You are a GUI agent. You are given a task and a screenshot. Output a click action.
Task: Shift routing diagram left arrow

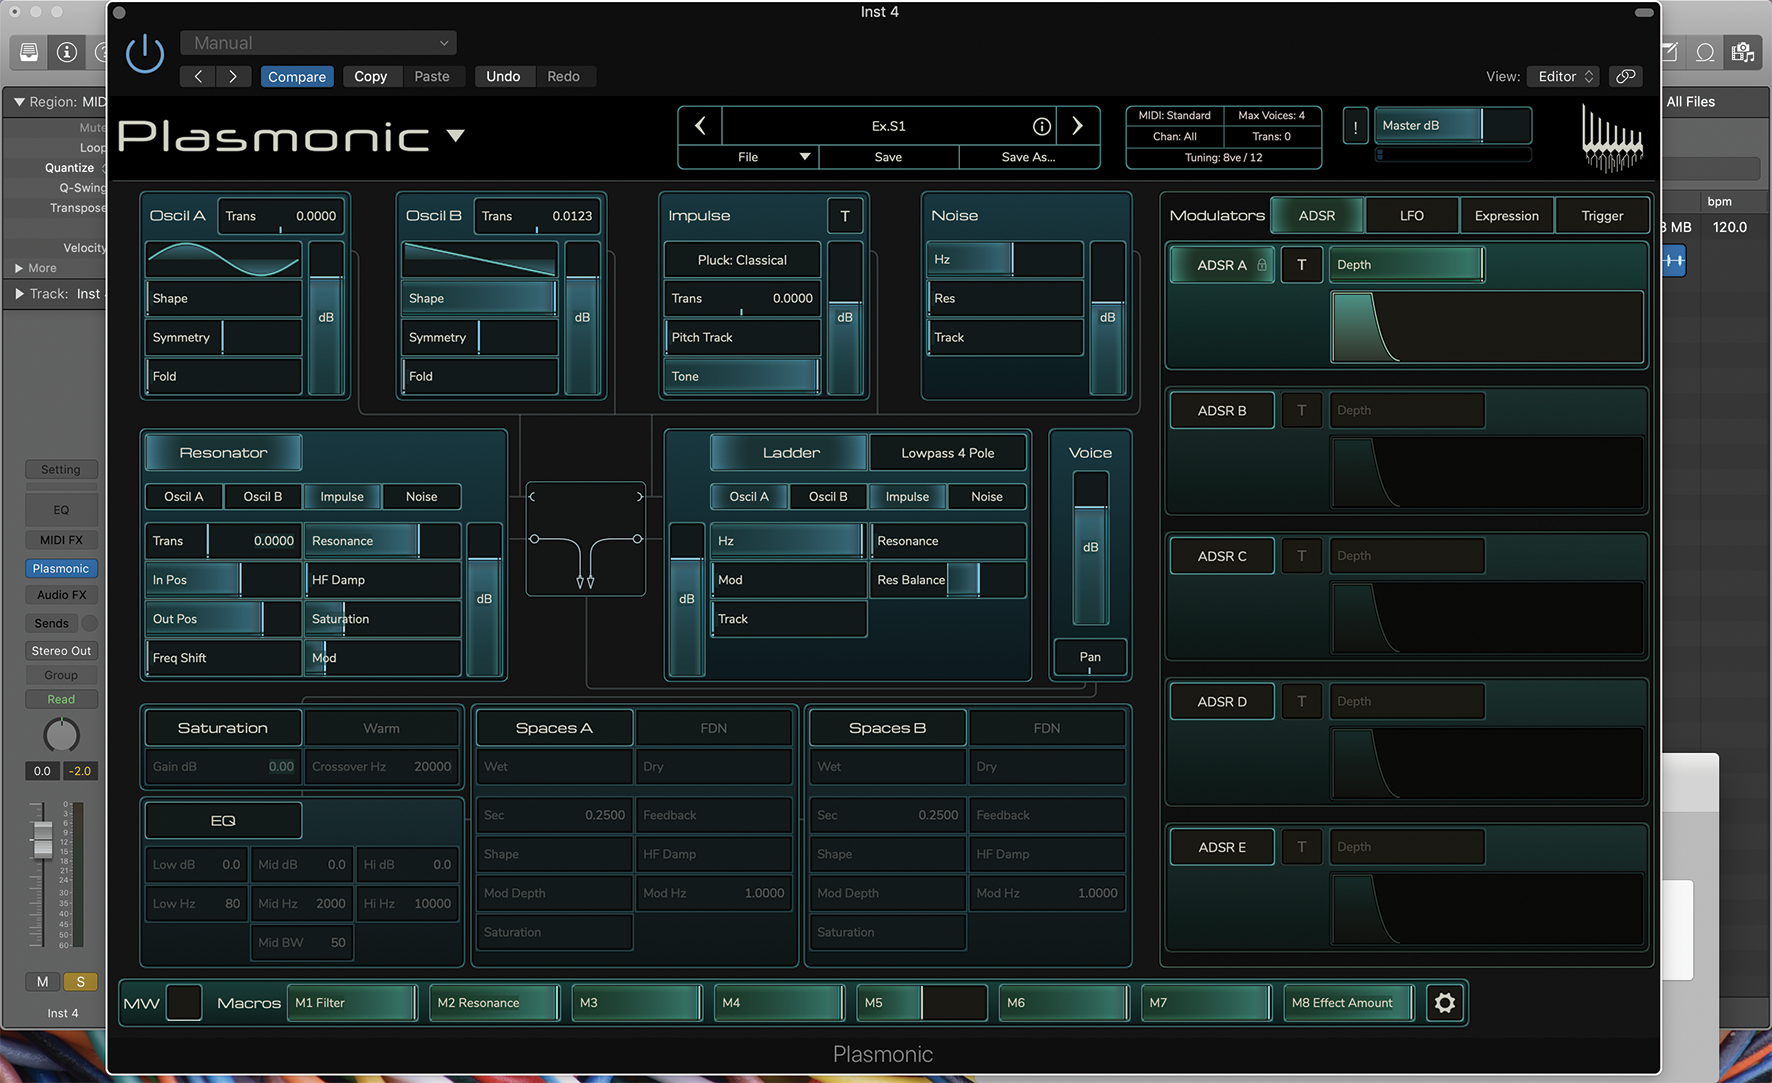point(532,496)
